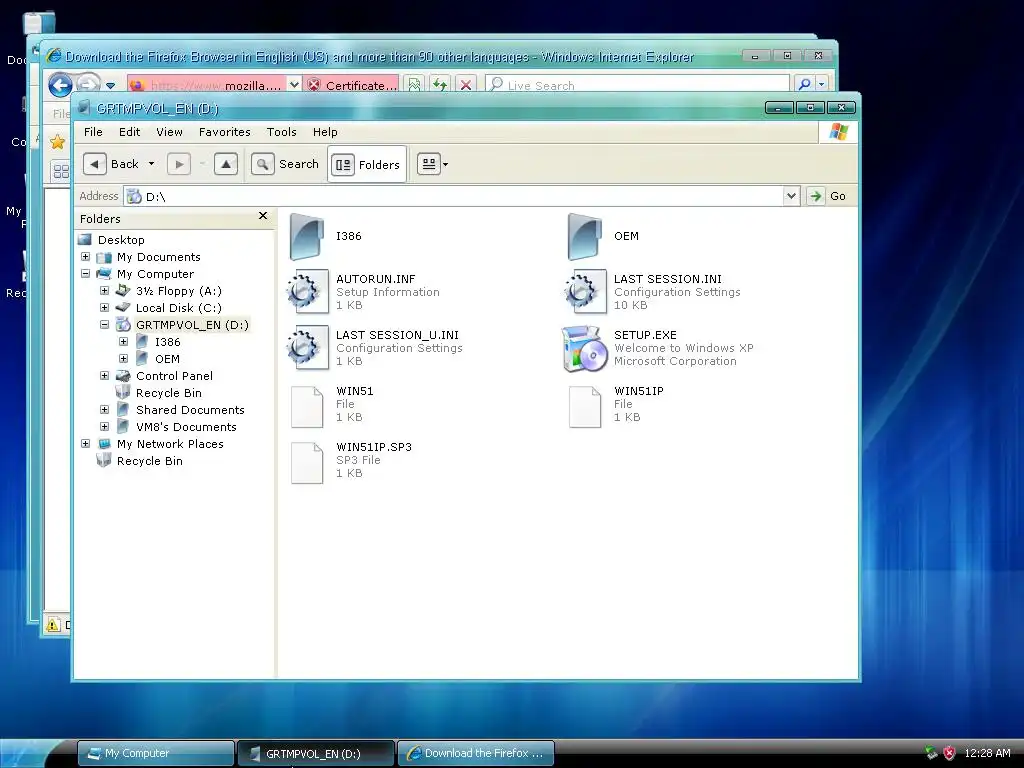Expand Shared Documents tree node
This screenshot has height=768, width=1024.
tap(104, 409)
